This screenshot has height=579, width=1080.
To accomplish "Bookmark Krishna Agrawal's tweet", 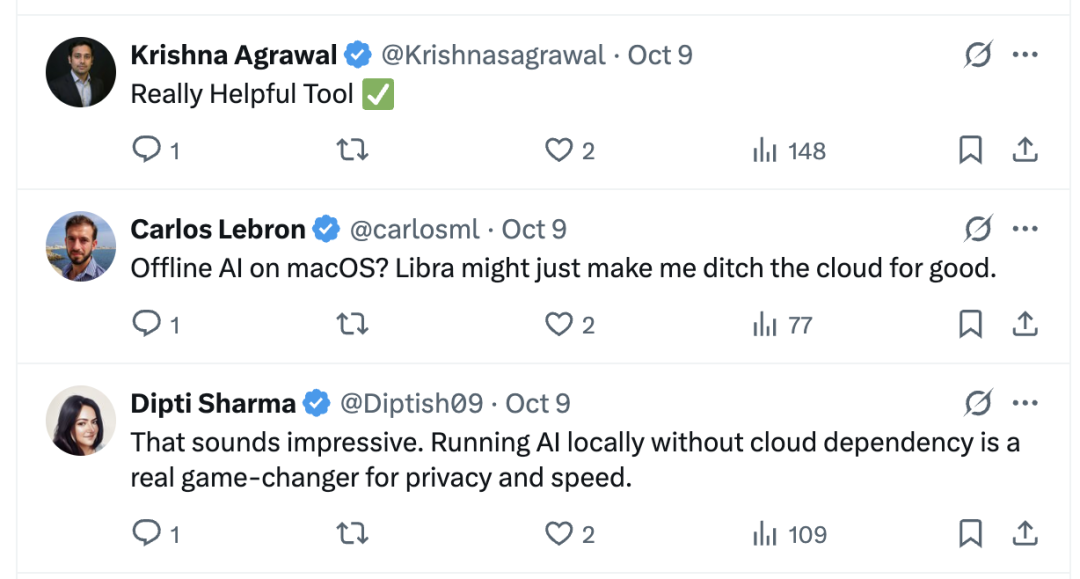I will pos(970,151).
